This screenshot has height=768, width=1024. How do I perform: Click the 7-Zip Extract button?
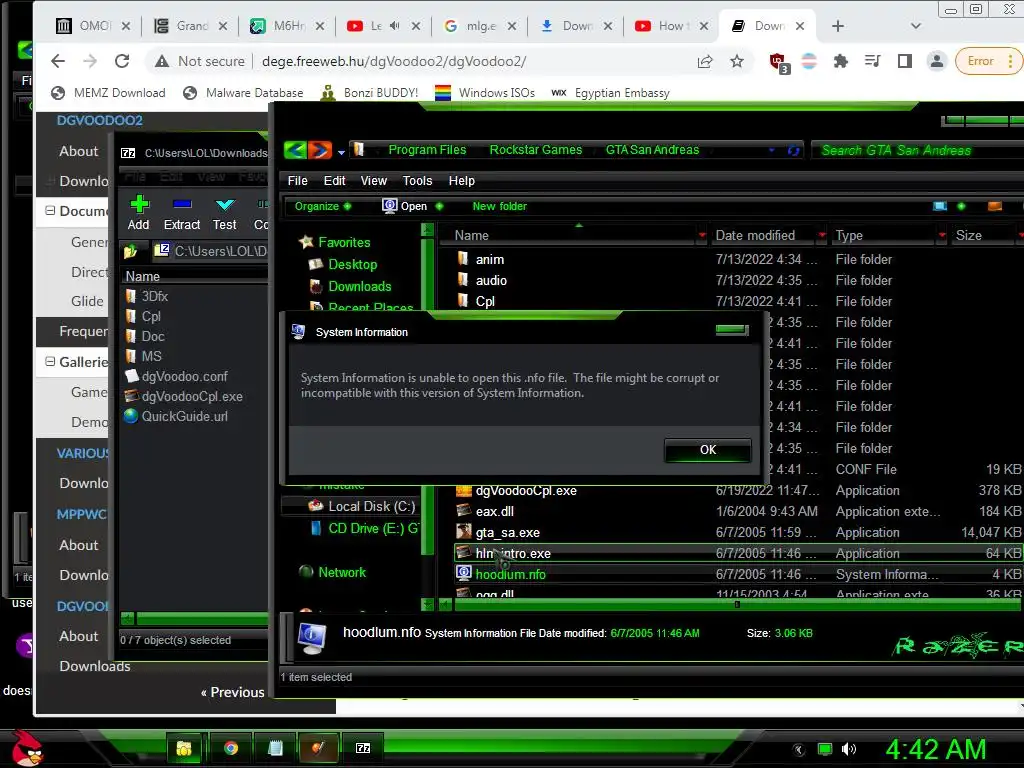pyautogui.click(x=182, y=214)
